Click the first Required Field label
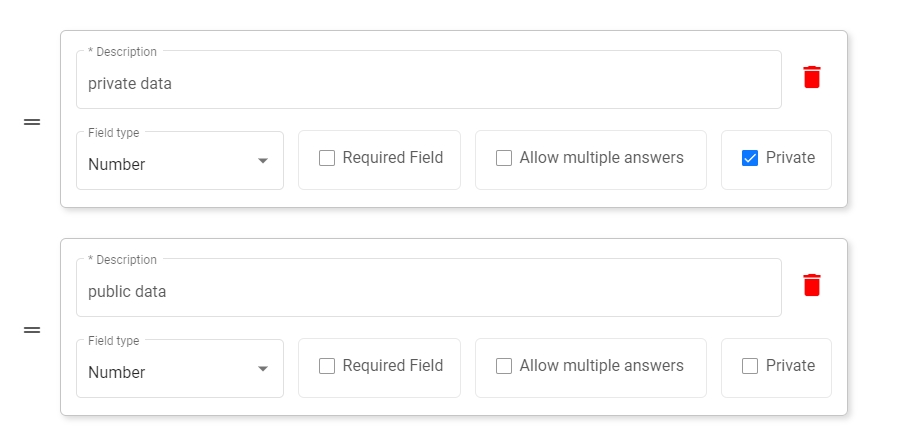Viewport: 905px width, 442px height. [392, 158]
